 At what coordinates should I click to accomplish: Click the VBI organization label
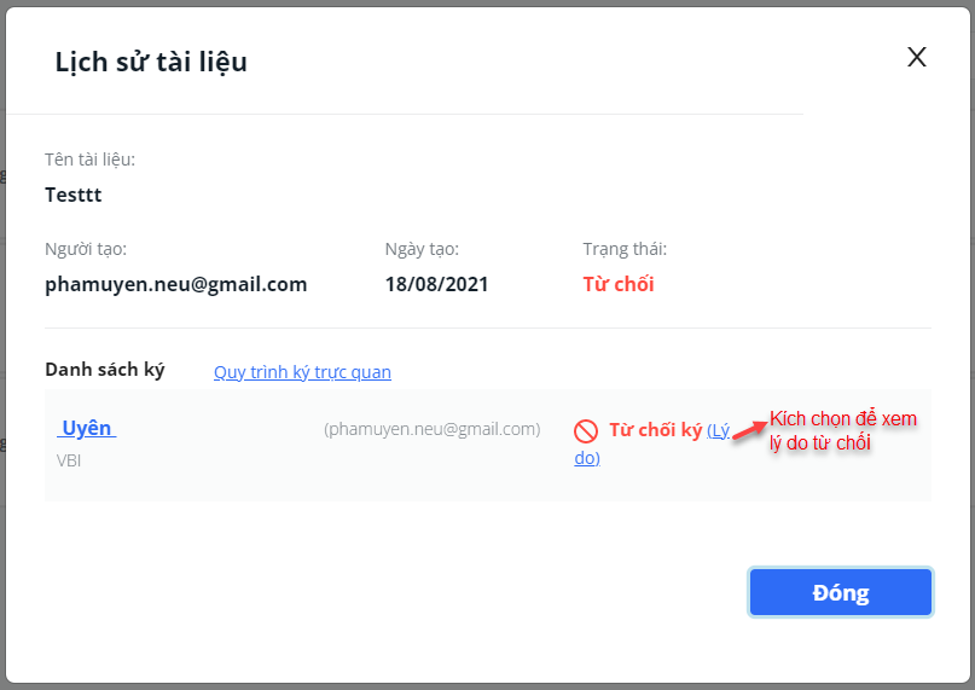(69, 460)
